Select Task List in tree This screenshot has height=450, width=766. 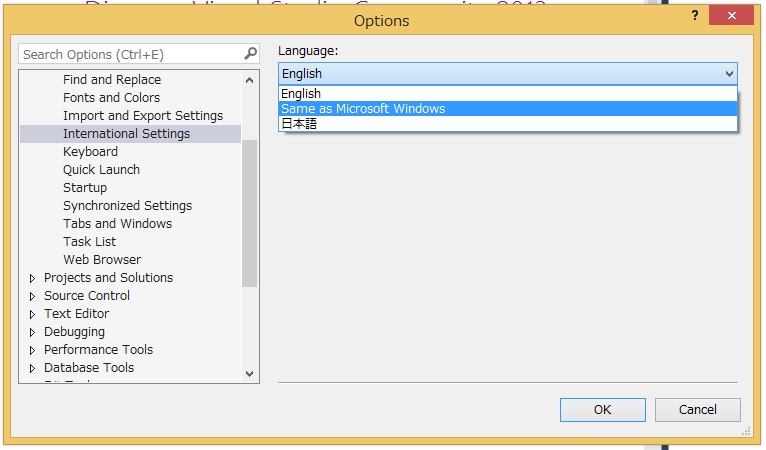(89, 242)
